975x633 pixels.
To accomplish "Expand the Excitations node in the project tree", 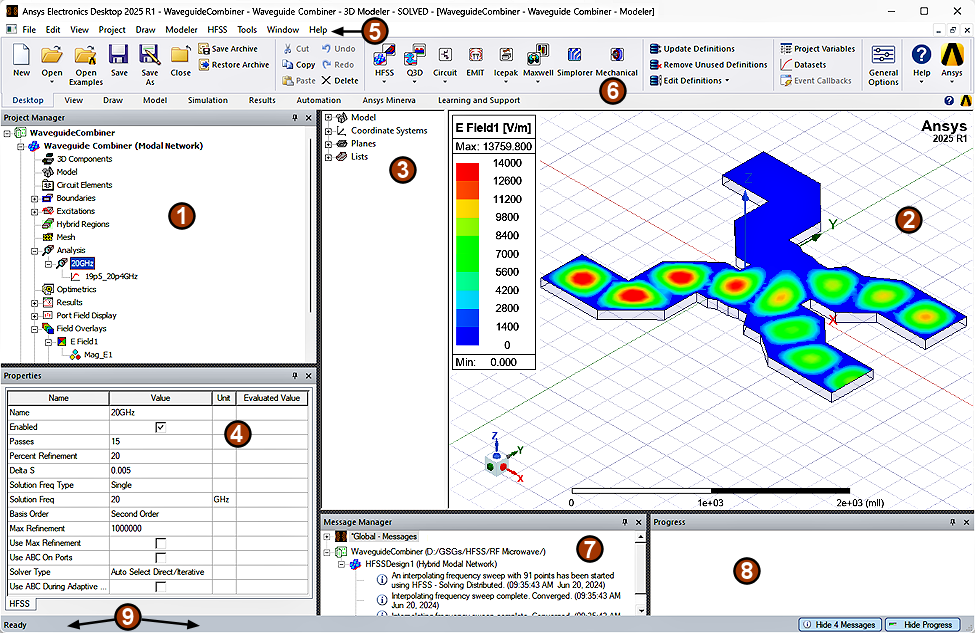I will point(35,211).
